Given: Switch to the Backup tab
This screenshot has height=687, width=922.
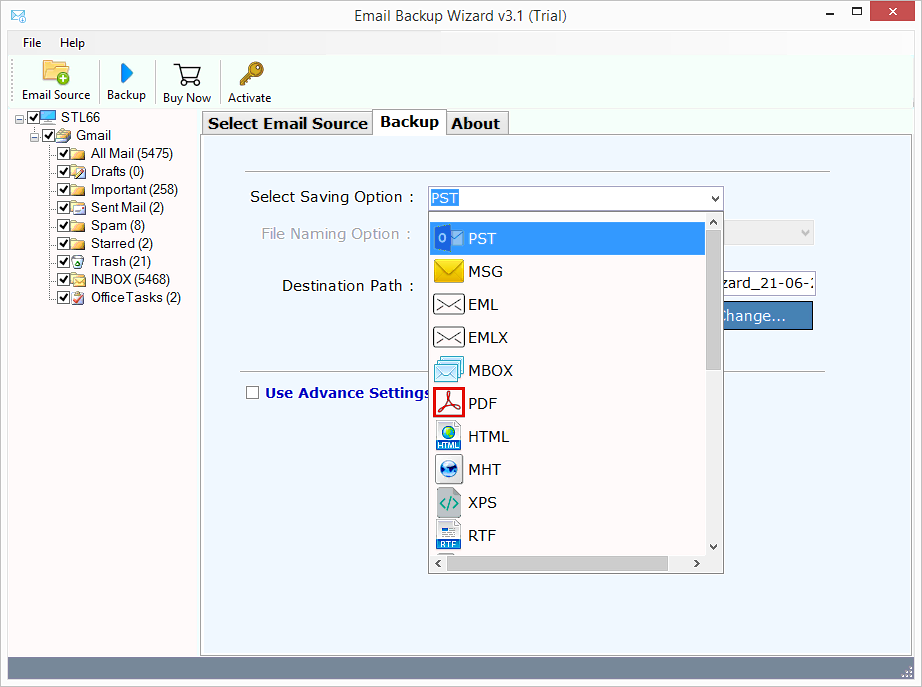Looking at the screenshot, I should pos(409,122).
